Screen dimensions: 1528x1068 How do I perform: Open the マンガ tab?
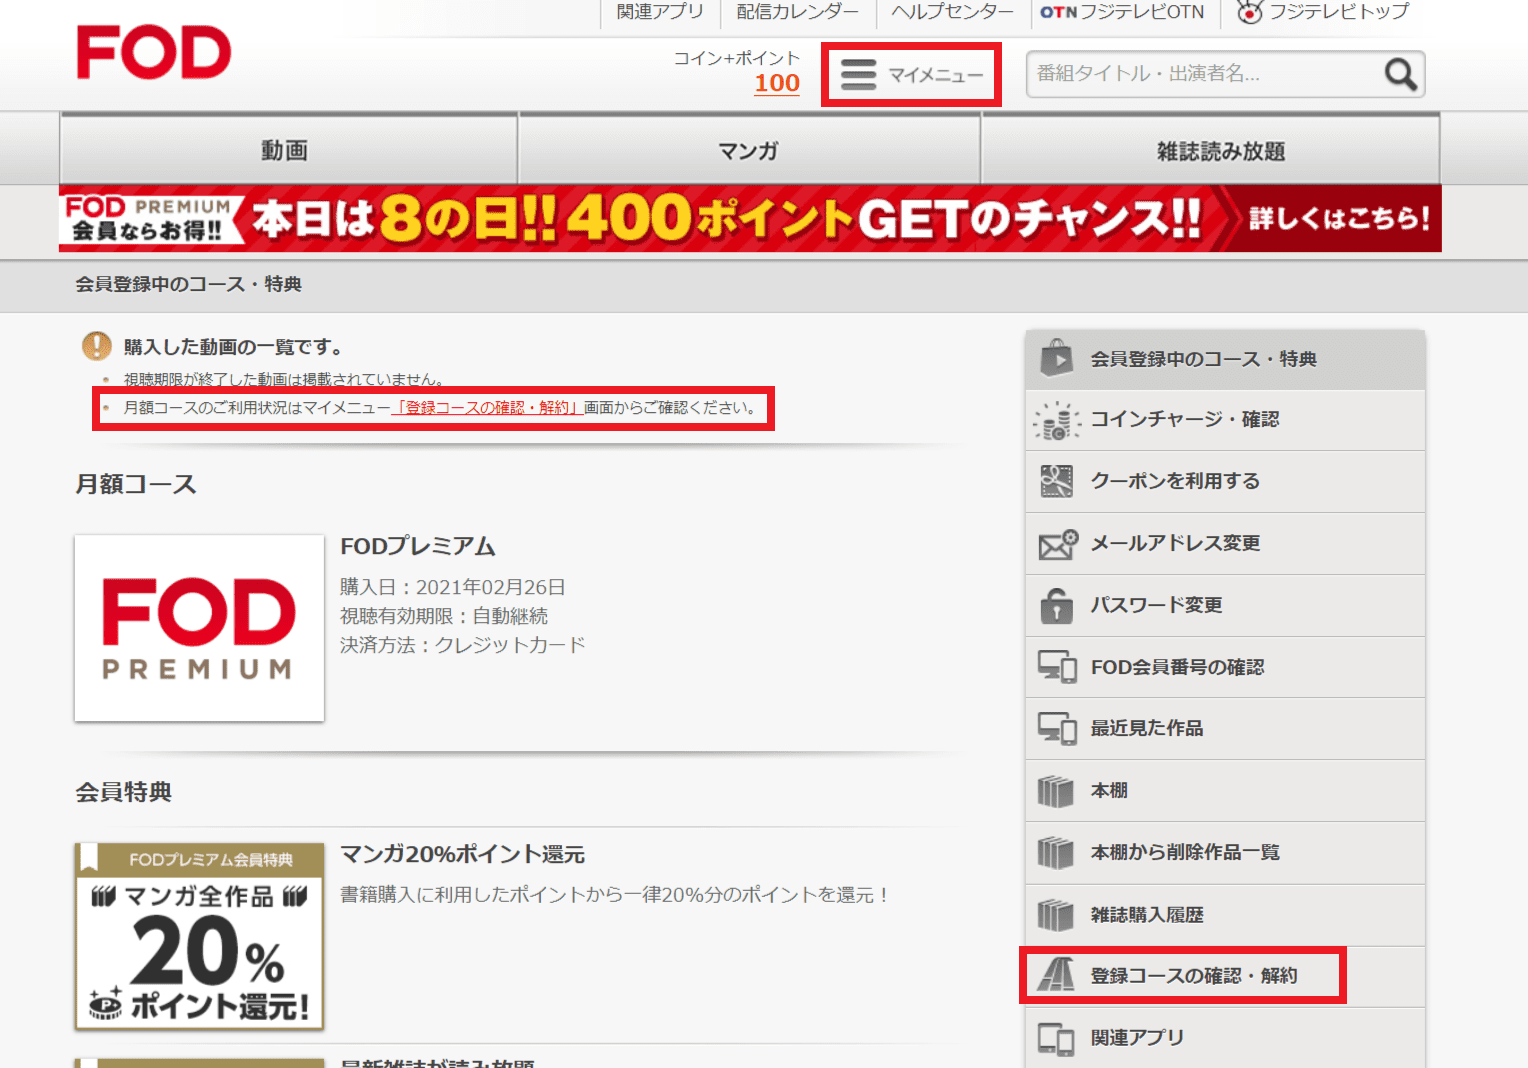pyautogui.click(x=749, y=150)
